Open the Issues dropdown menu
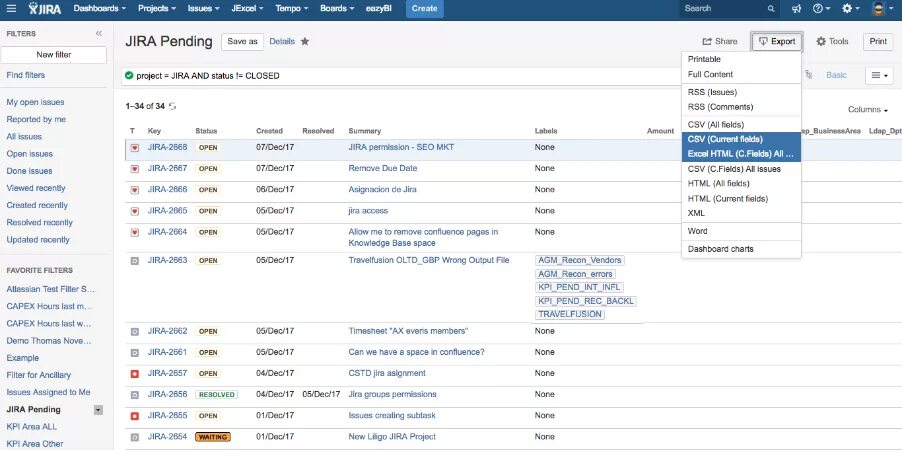The width and height of the screenshot is (902, 450). (204, 9)
